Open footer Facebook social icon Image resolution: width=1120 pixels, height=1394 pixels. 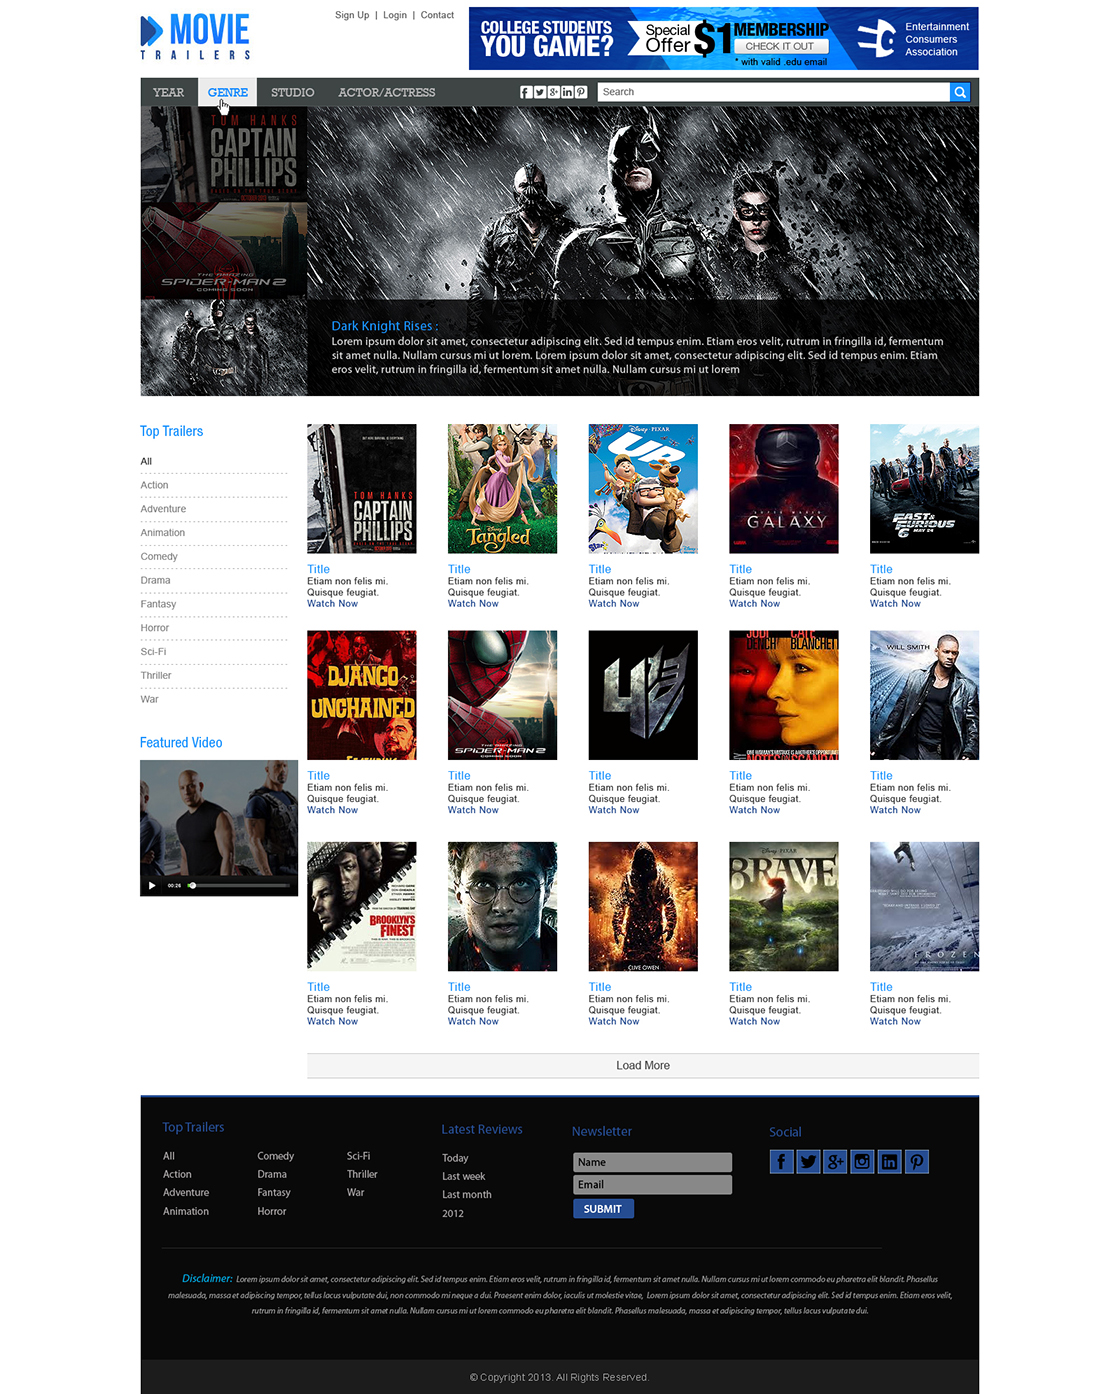782,1161
